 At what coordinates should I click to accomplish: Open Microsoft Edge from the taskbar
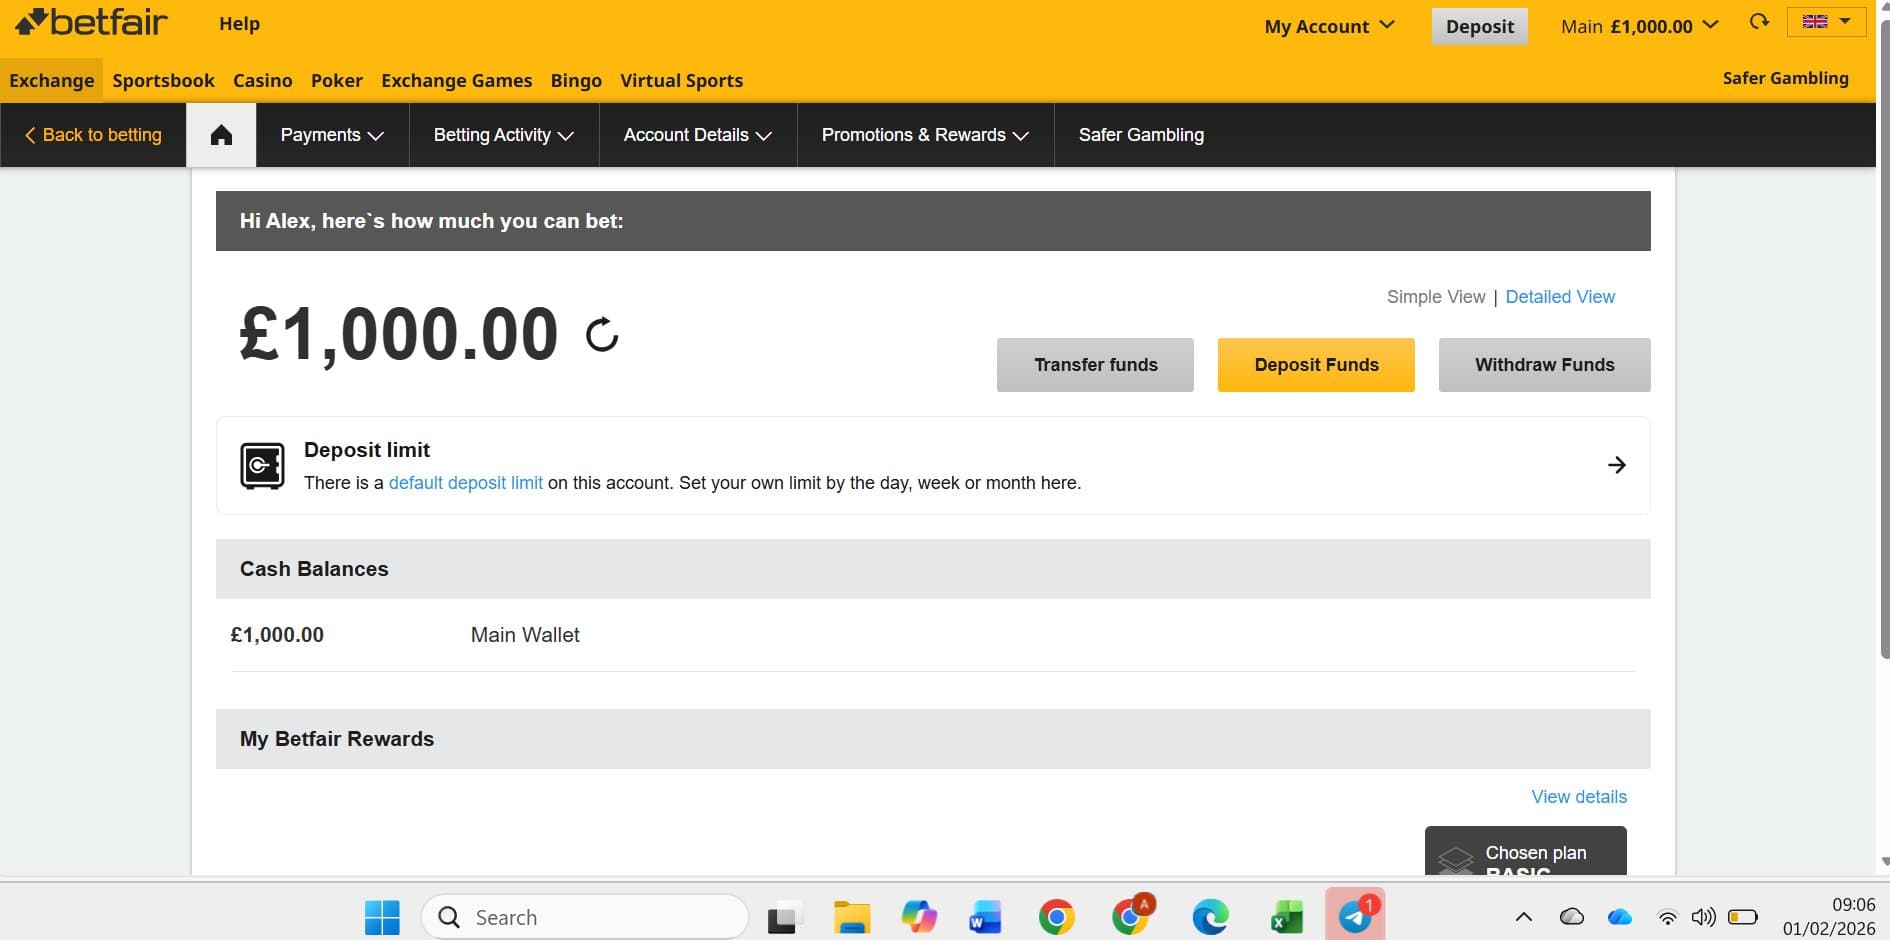click(1210, 917)
